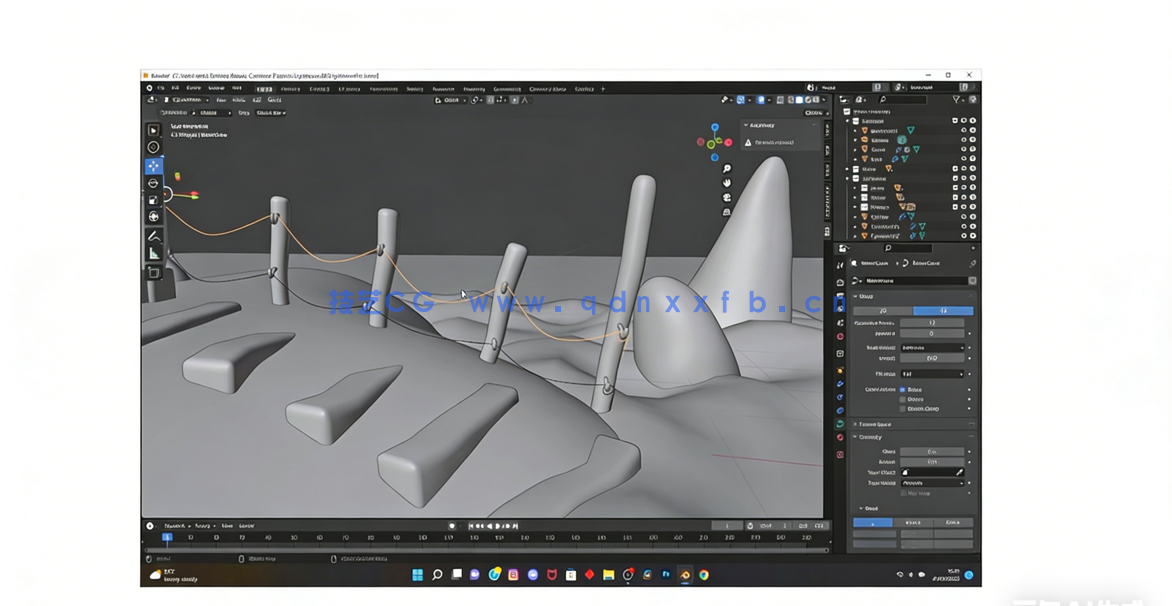Toggle viewport visibility of the first outliner object
Viewport: 1172px width, 606px height.
click(x=965, y=131)
